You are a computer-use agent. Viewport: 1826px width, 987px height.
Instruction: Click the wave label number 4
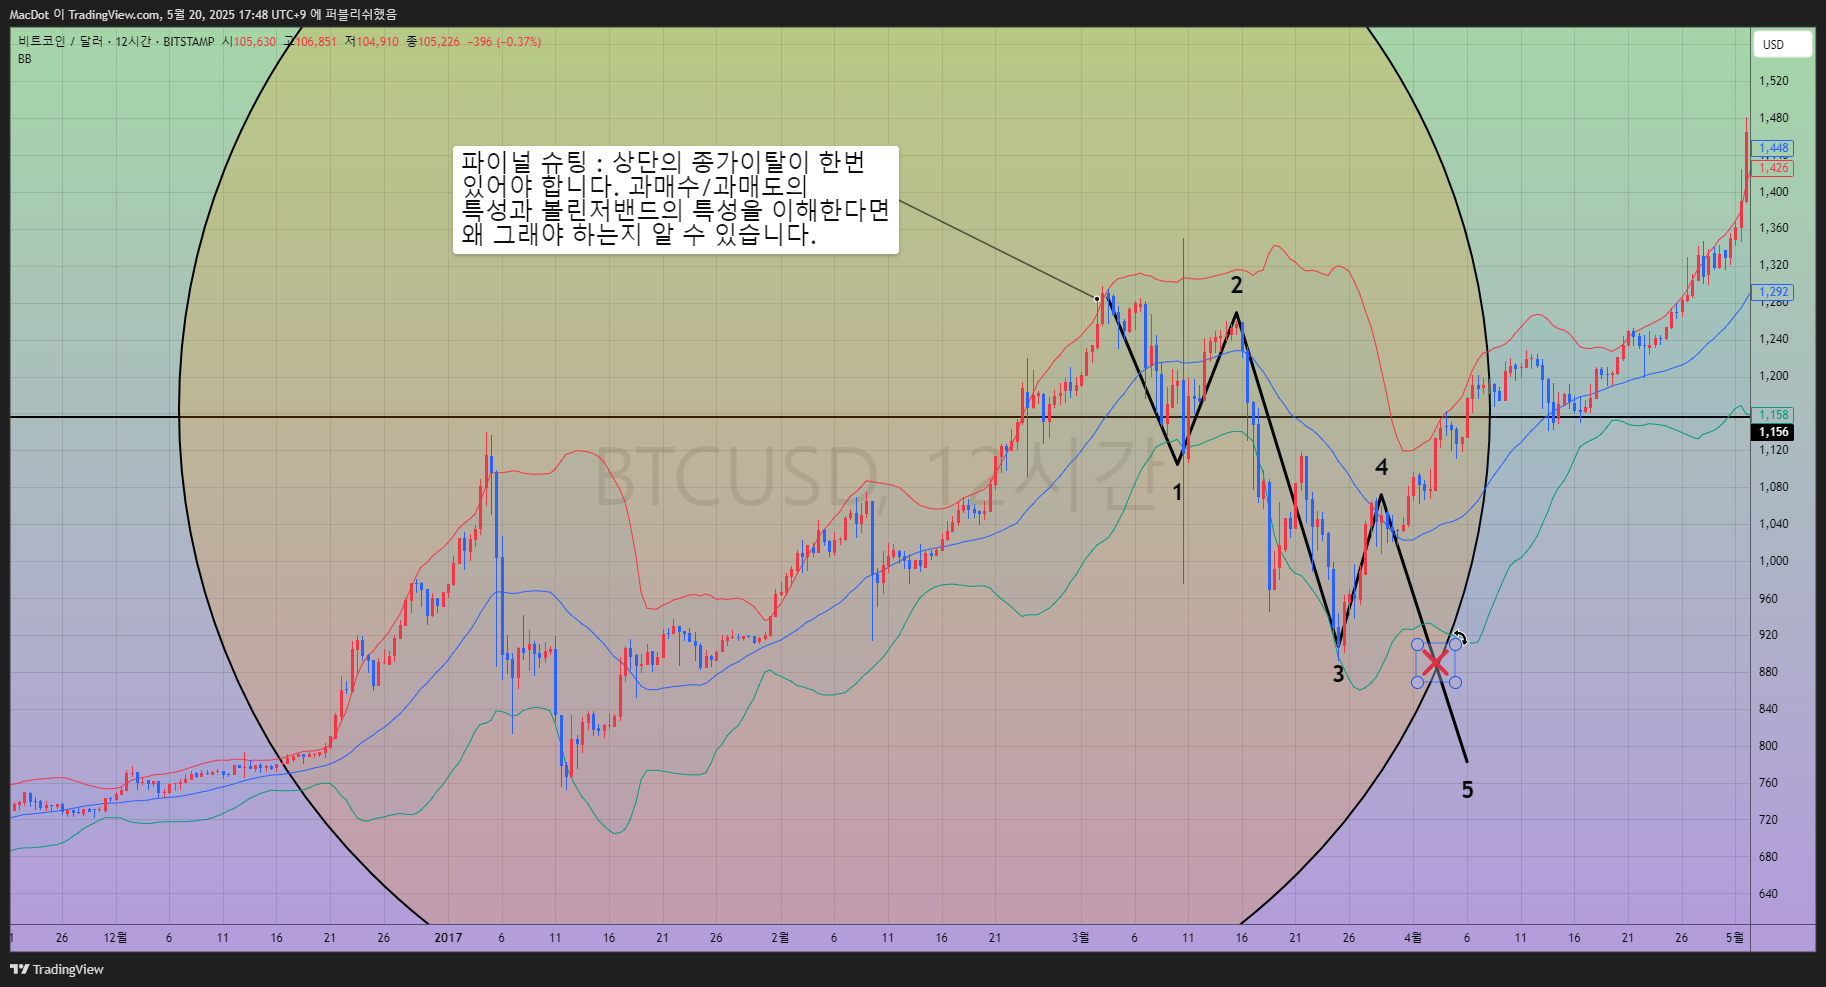(1381, 467)
